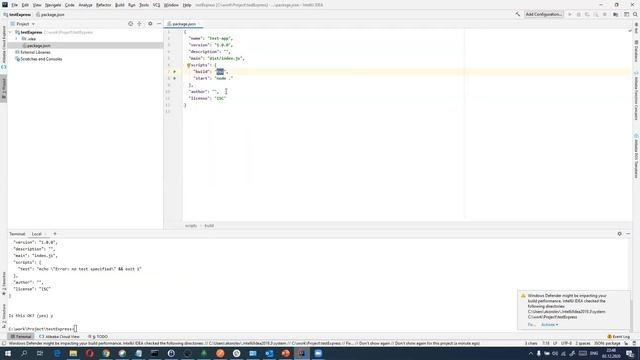Open the VCS menu
Viewport: 640px width, 360px height.
click(156, 5)
